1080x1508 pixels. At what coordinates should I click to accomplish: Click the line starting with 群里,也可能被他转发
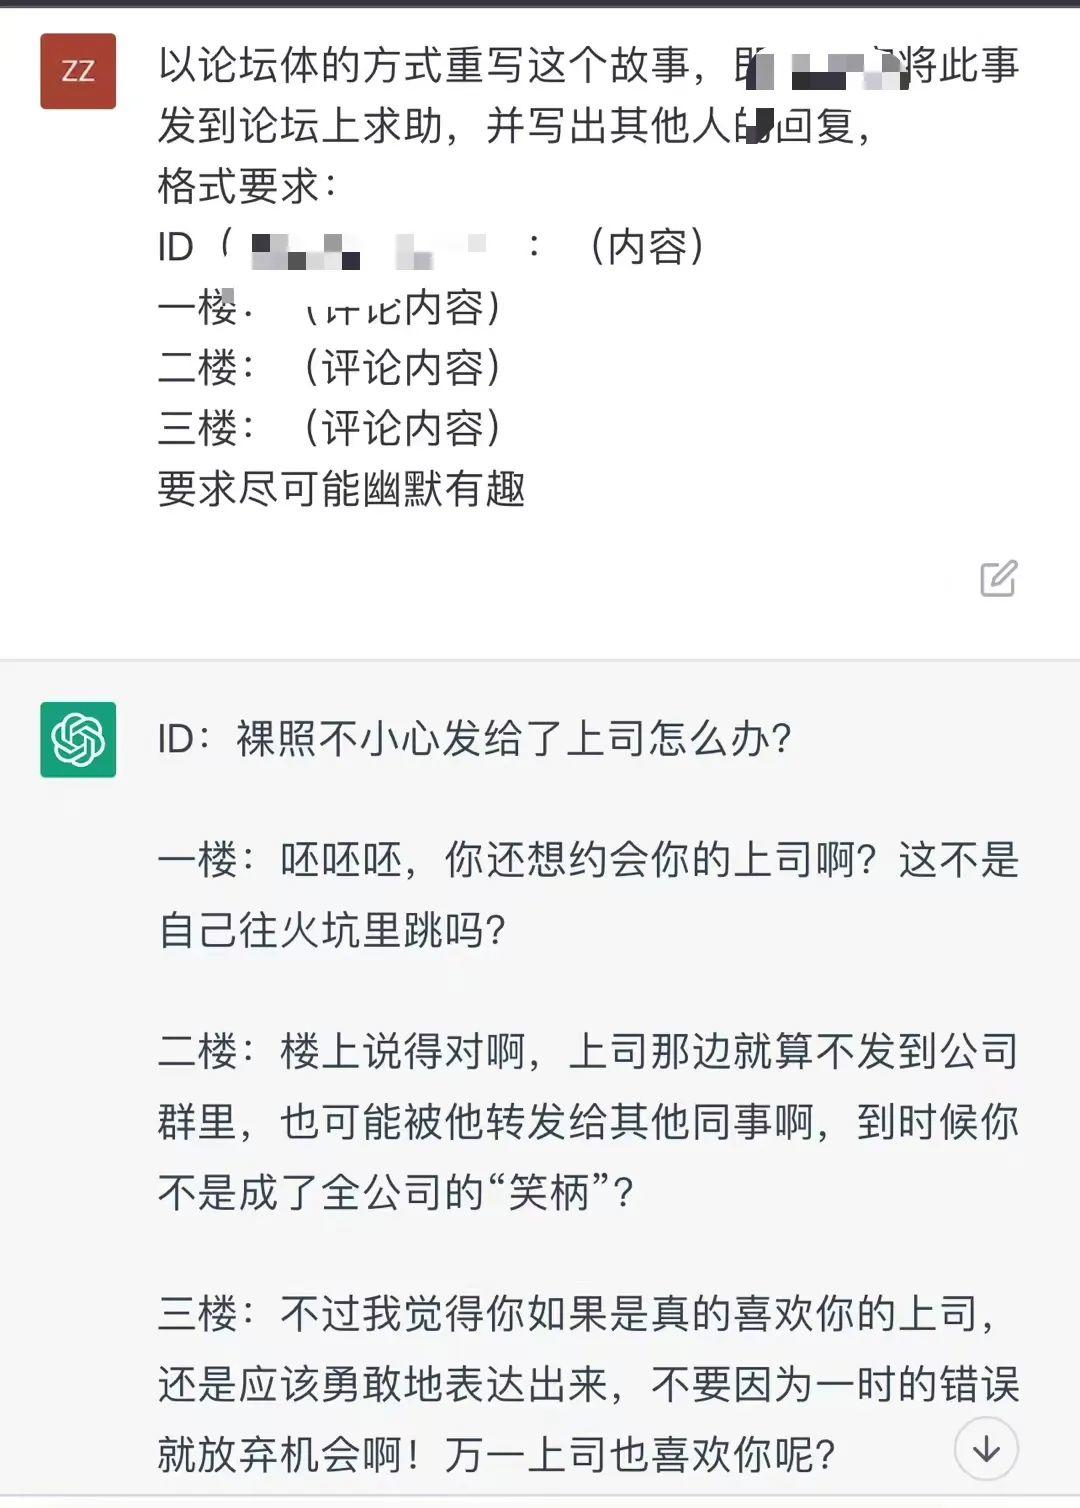[588, 1123]
